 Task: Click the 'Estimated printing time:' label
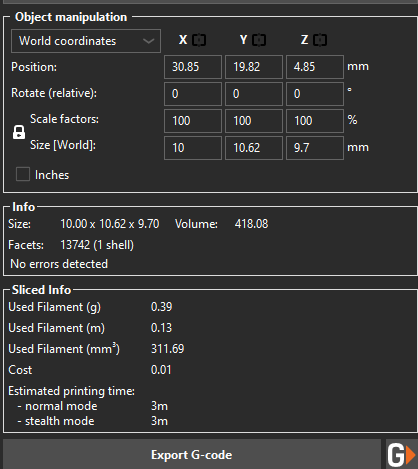coord(72,391)
